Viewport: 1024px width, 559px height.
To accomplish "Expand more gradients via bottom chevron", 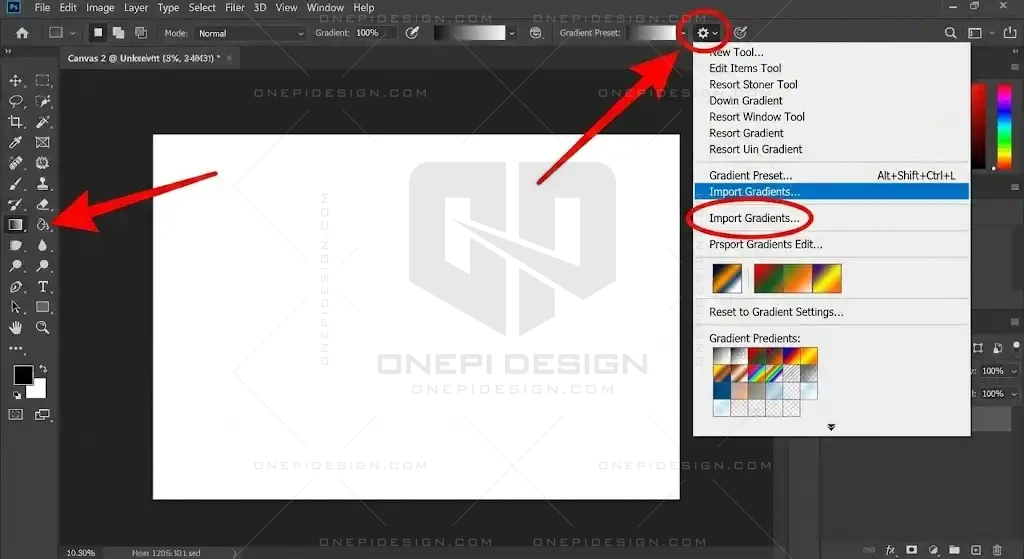I will (x=831, y=427).
